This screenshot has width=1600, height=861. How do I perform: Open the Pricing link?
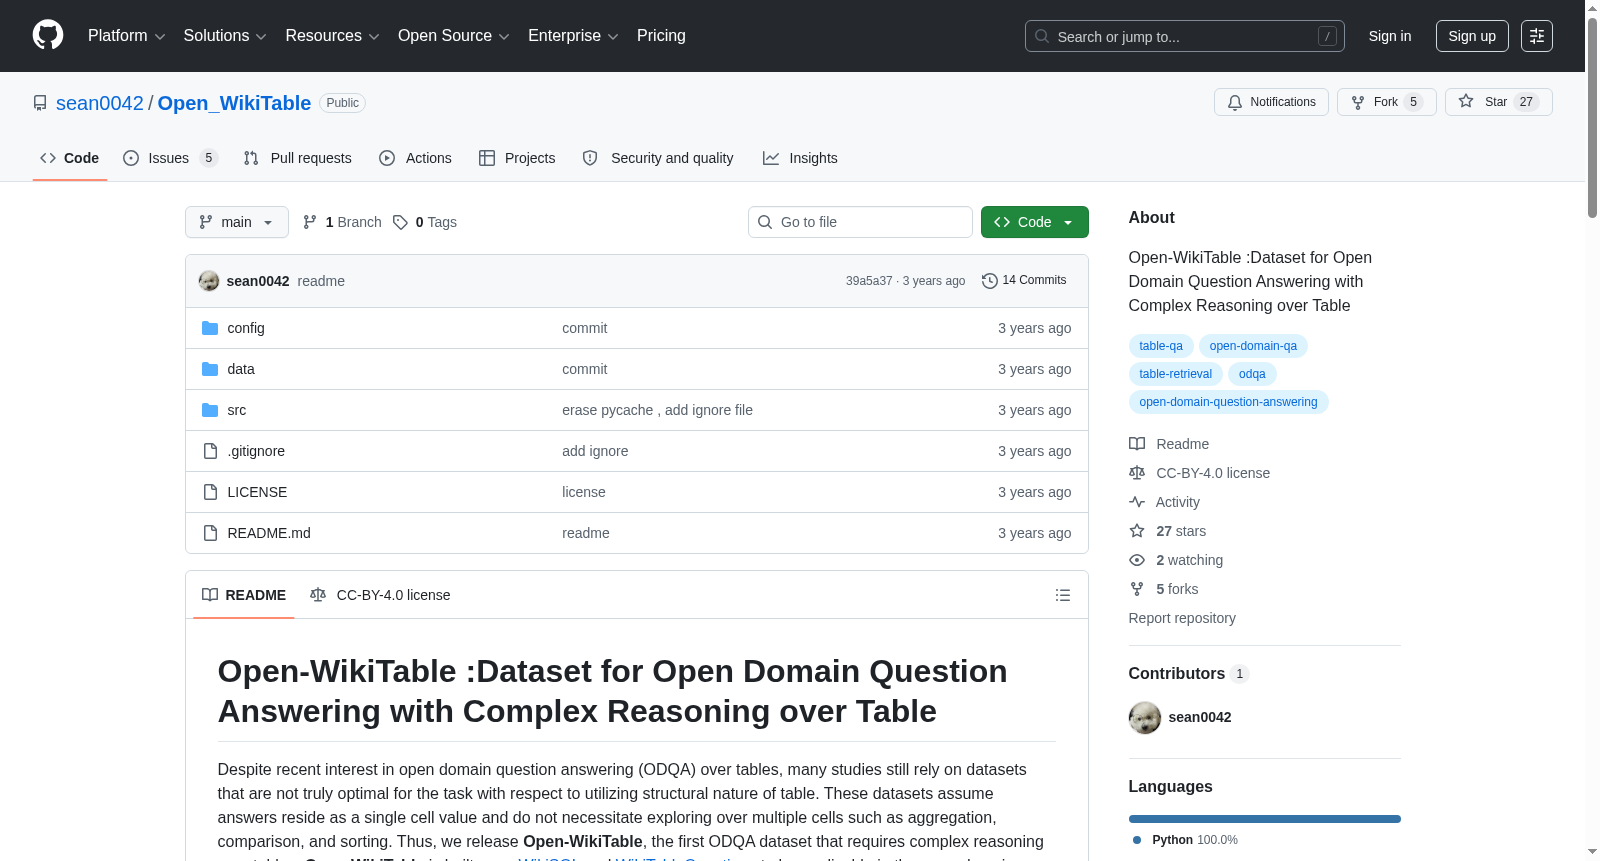coord(661,36)
